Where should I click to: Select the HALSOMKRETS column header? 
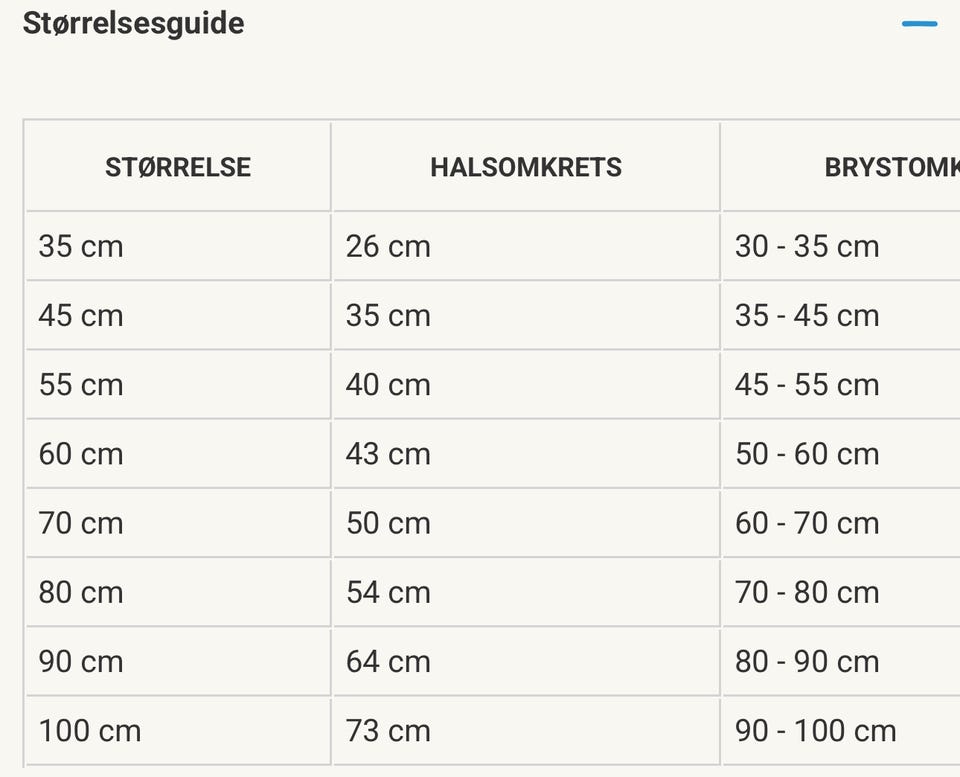(x=526, y=167)
